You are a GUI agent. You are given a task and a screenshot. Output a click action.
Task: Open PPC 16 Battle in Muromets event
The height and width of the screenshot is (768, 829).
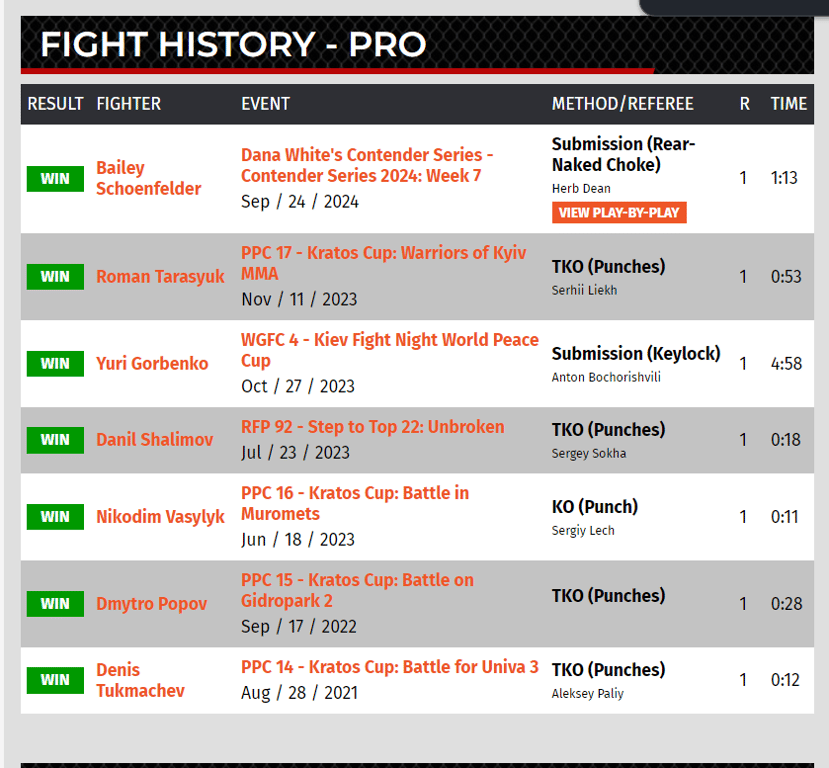pyautogui.click(x=354, y=503)
